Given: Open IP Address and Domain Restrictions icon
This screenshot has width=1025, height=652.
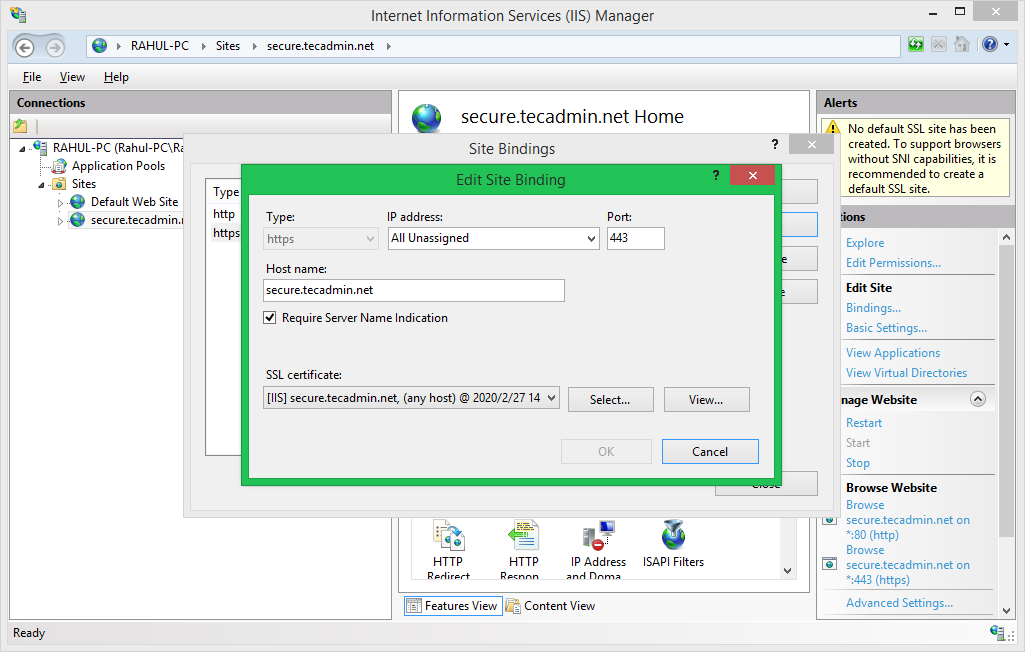Looking at the screenshot, I should (x=598, y=536).
